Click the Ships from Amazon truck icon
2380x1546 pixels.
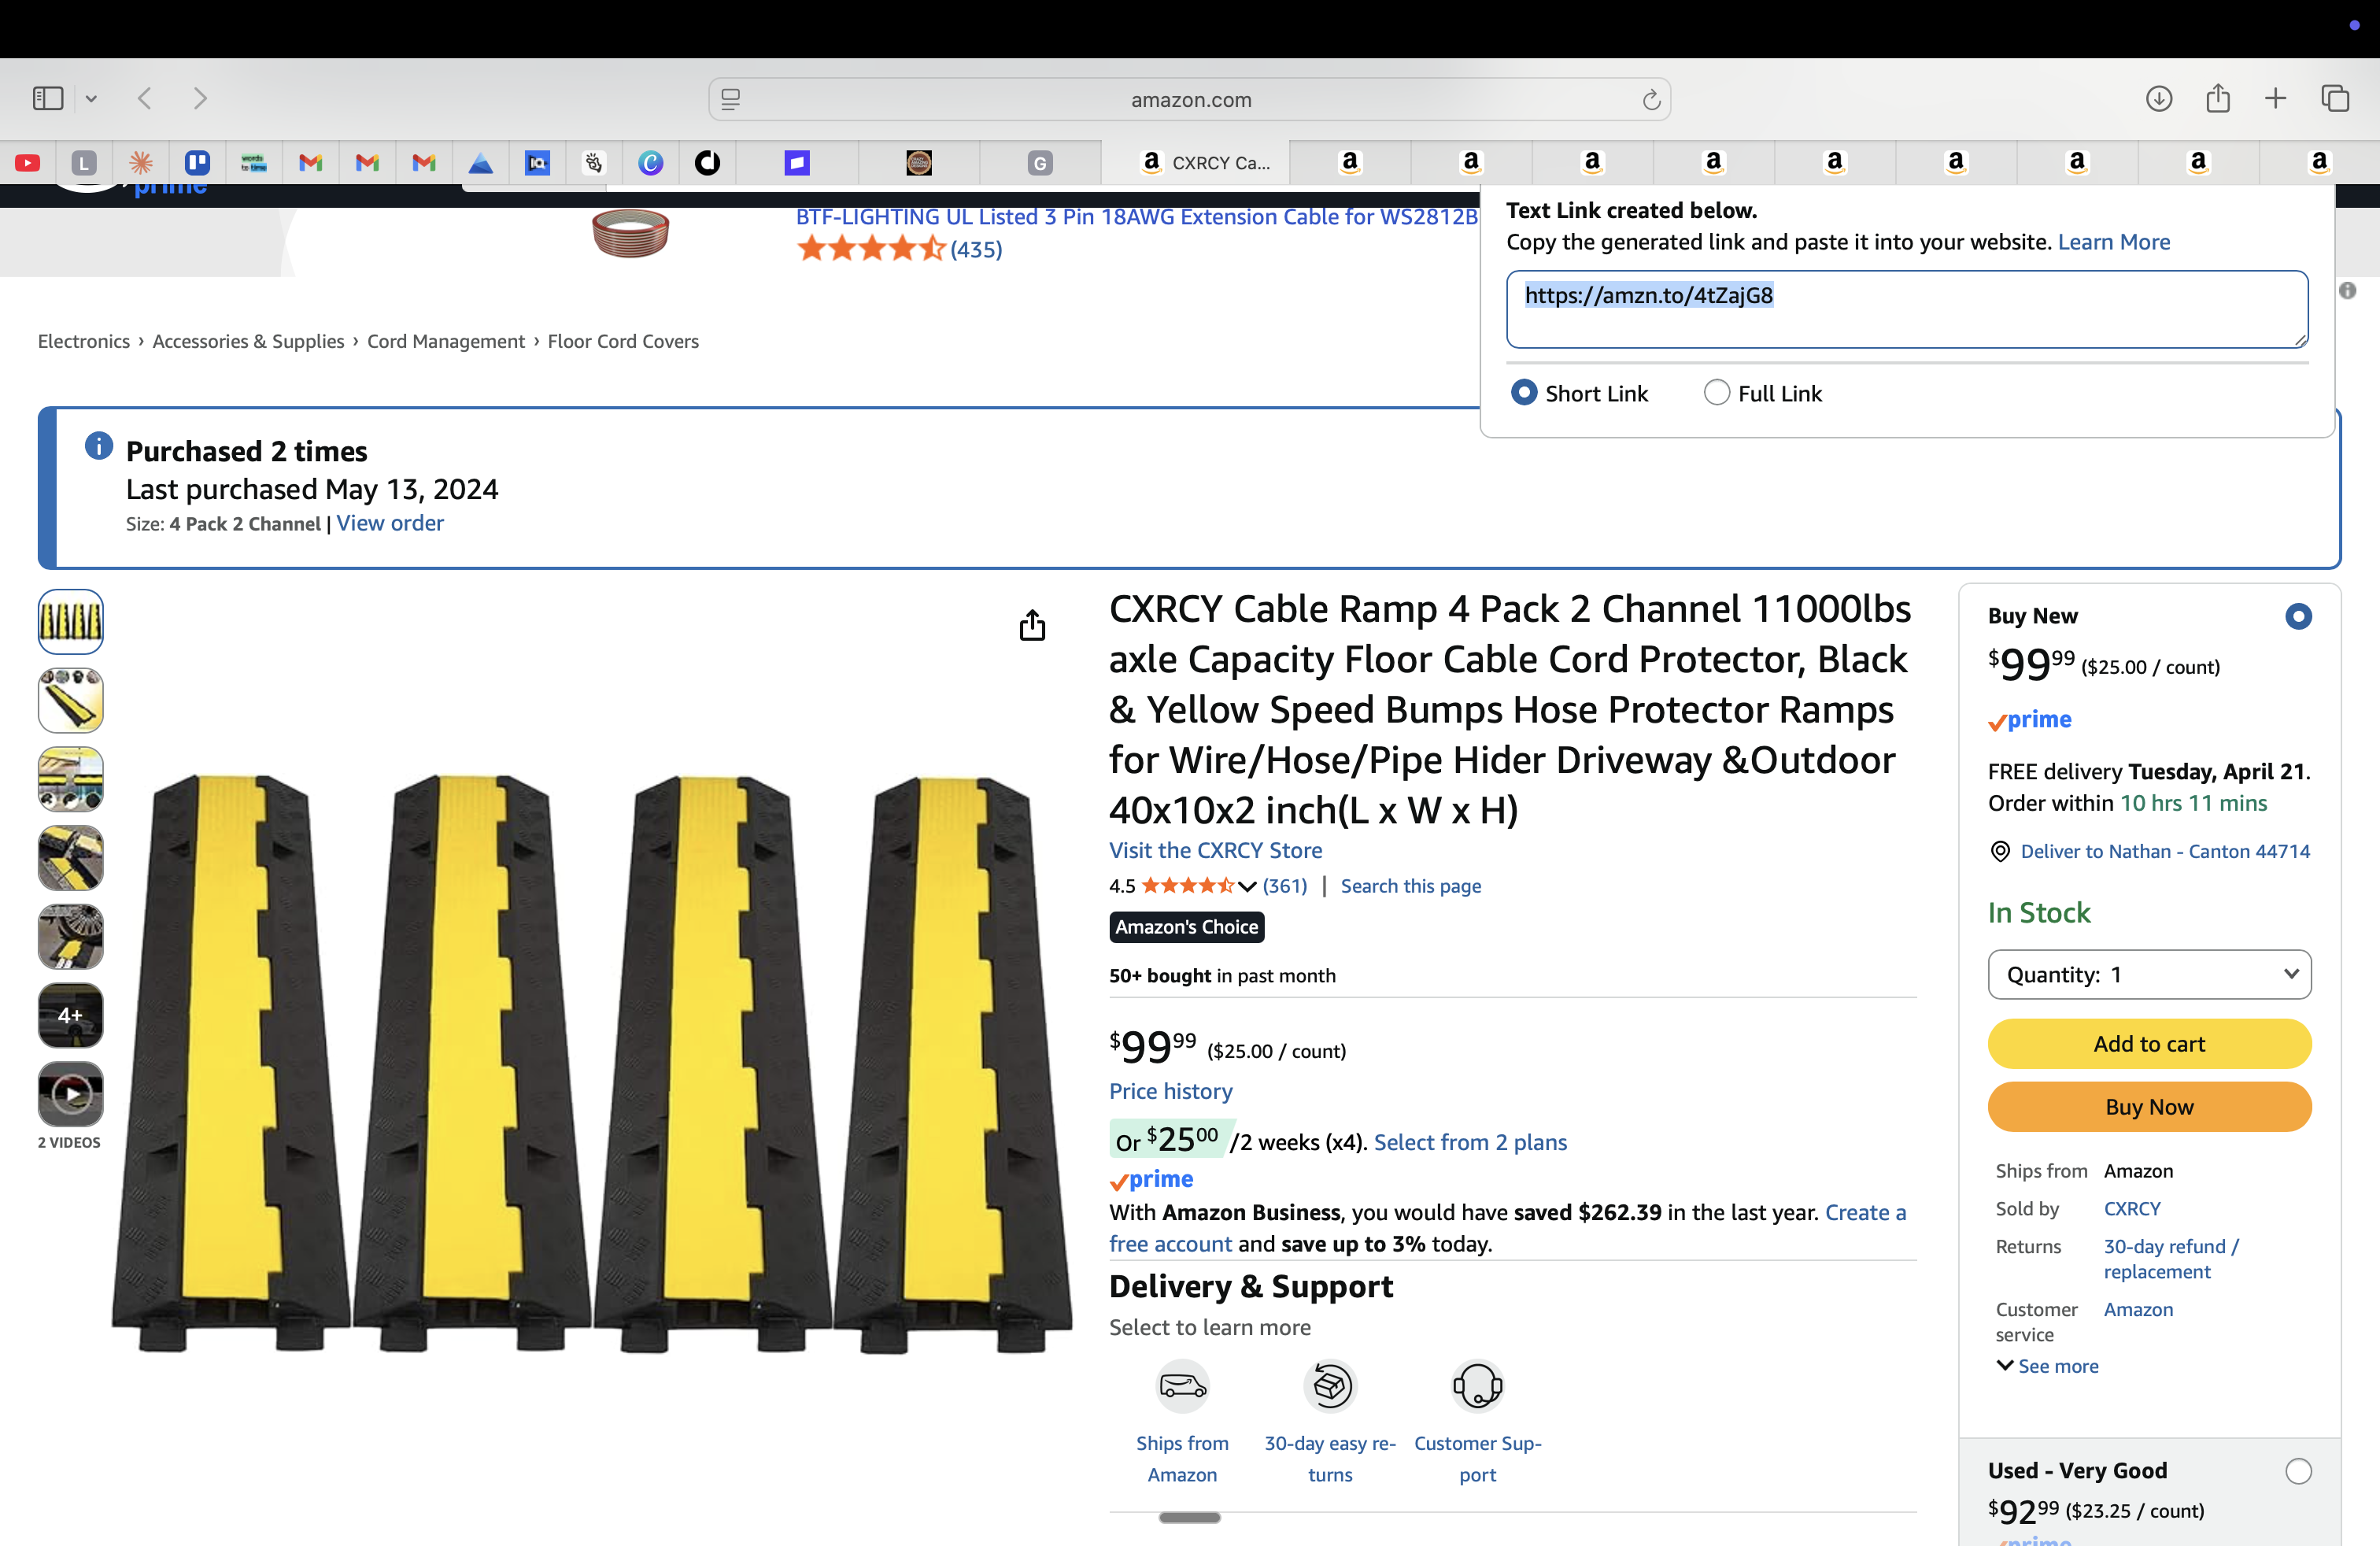tap(1183, 1386)
